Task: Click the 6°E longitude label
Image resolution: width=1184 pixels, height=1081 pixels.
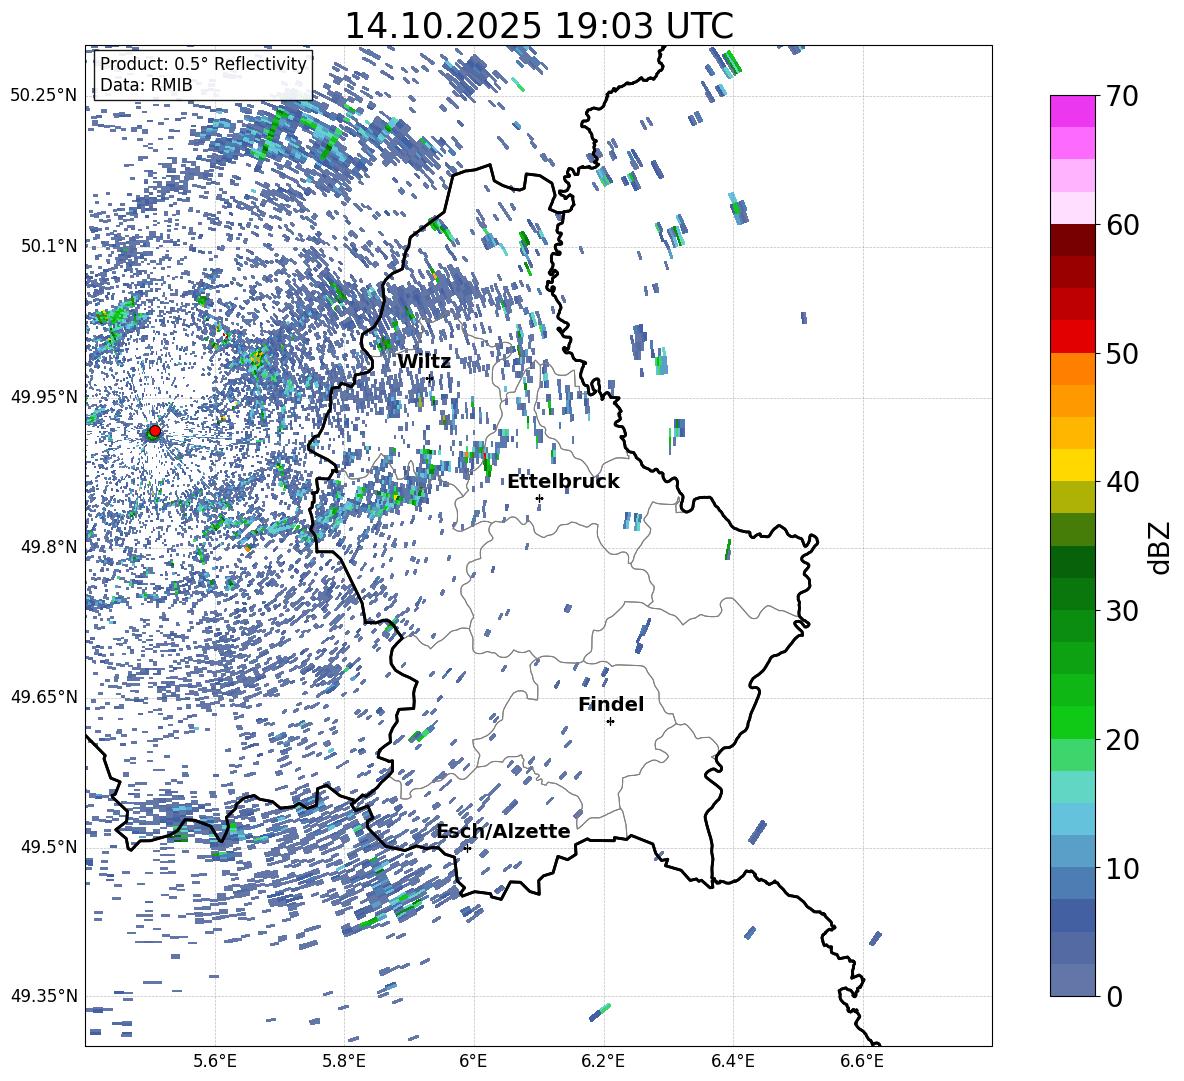Action: (x=473, y=1061)
